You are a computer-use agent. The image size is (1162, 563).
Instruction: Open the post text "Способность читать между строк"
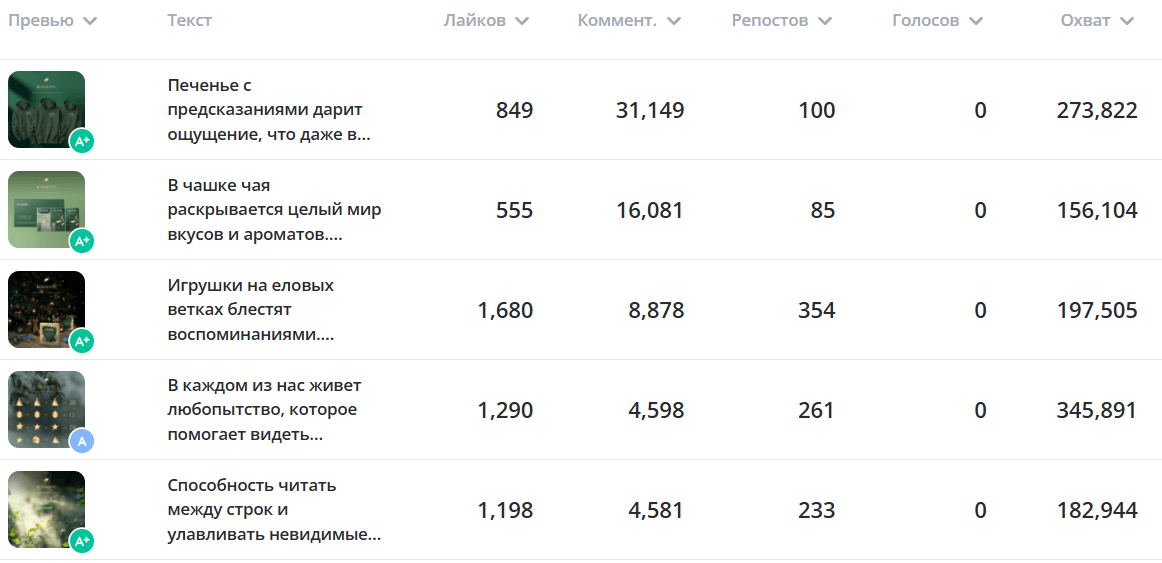pos(274,510)
